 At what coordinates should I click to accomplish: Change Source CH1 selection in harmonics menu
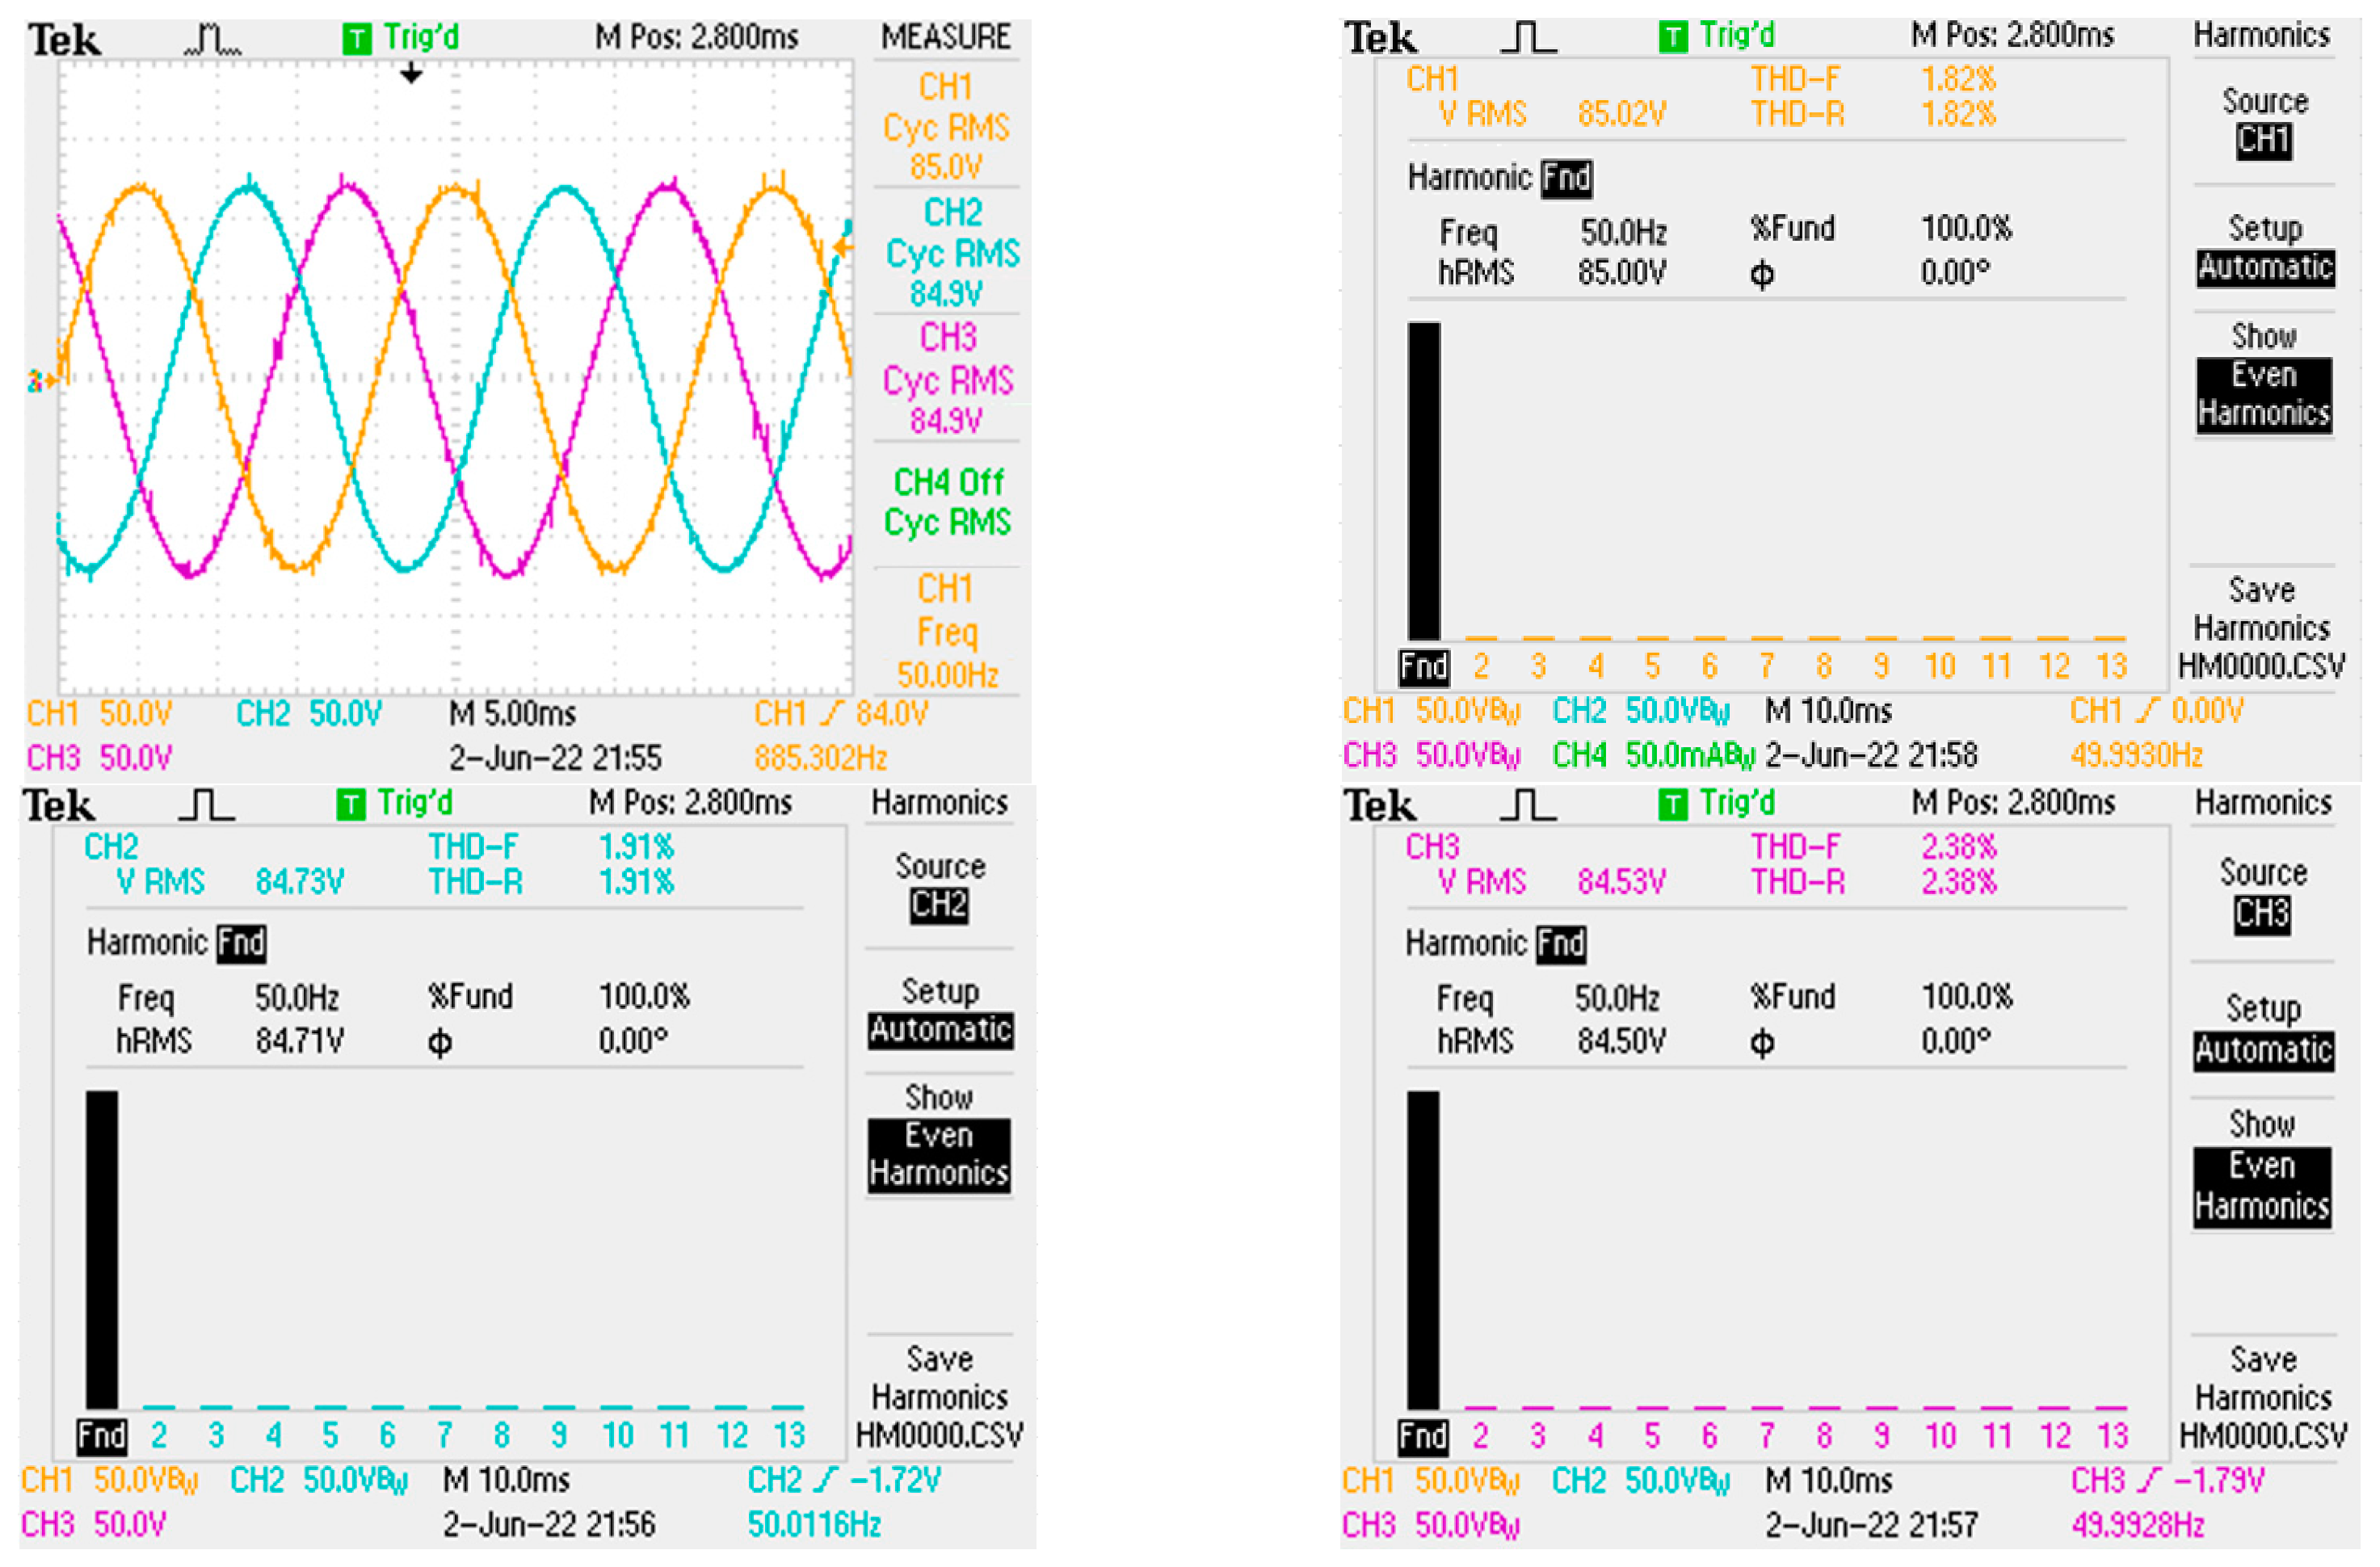(x=2264, y=121)
